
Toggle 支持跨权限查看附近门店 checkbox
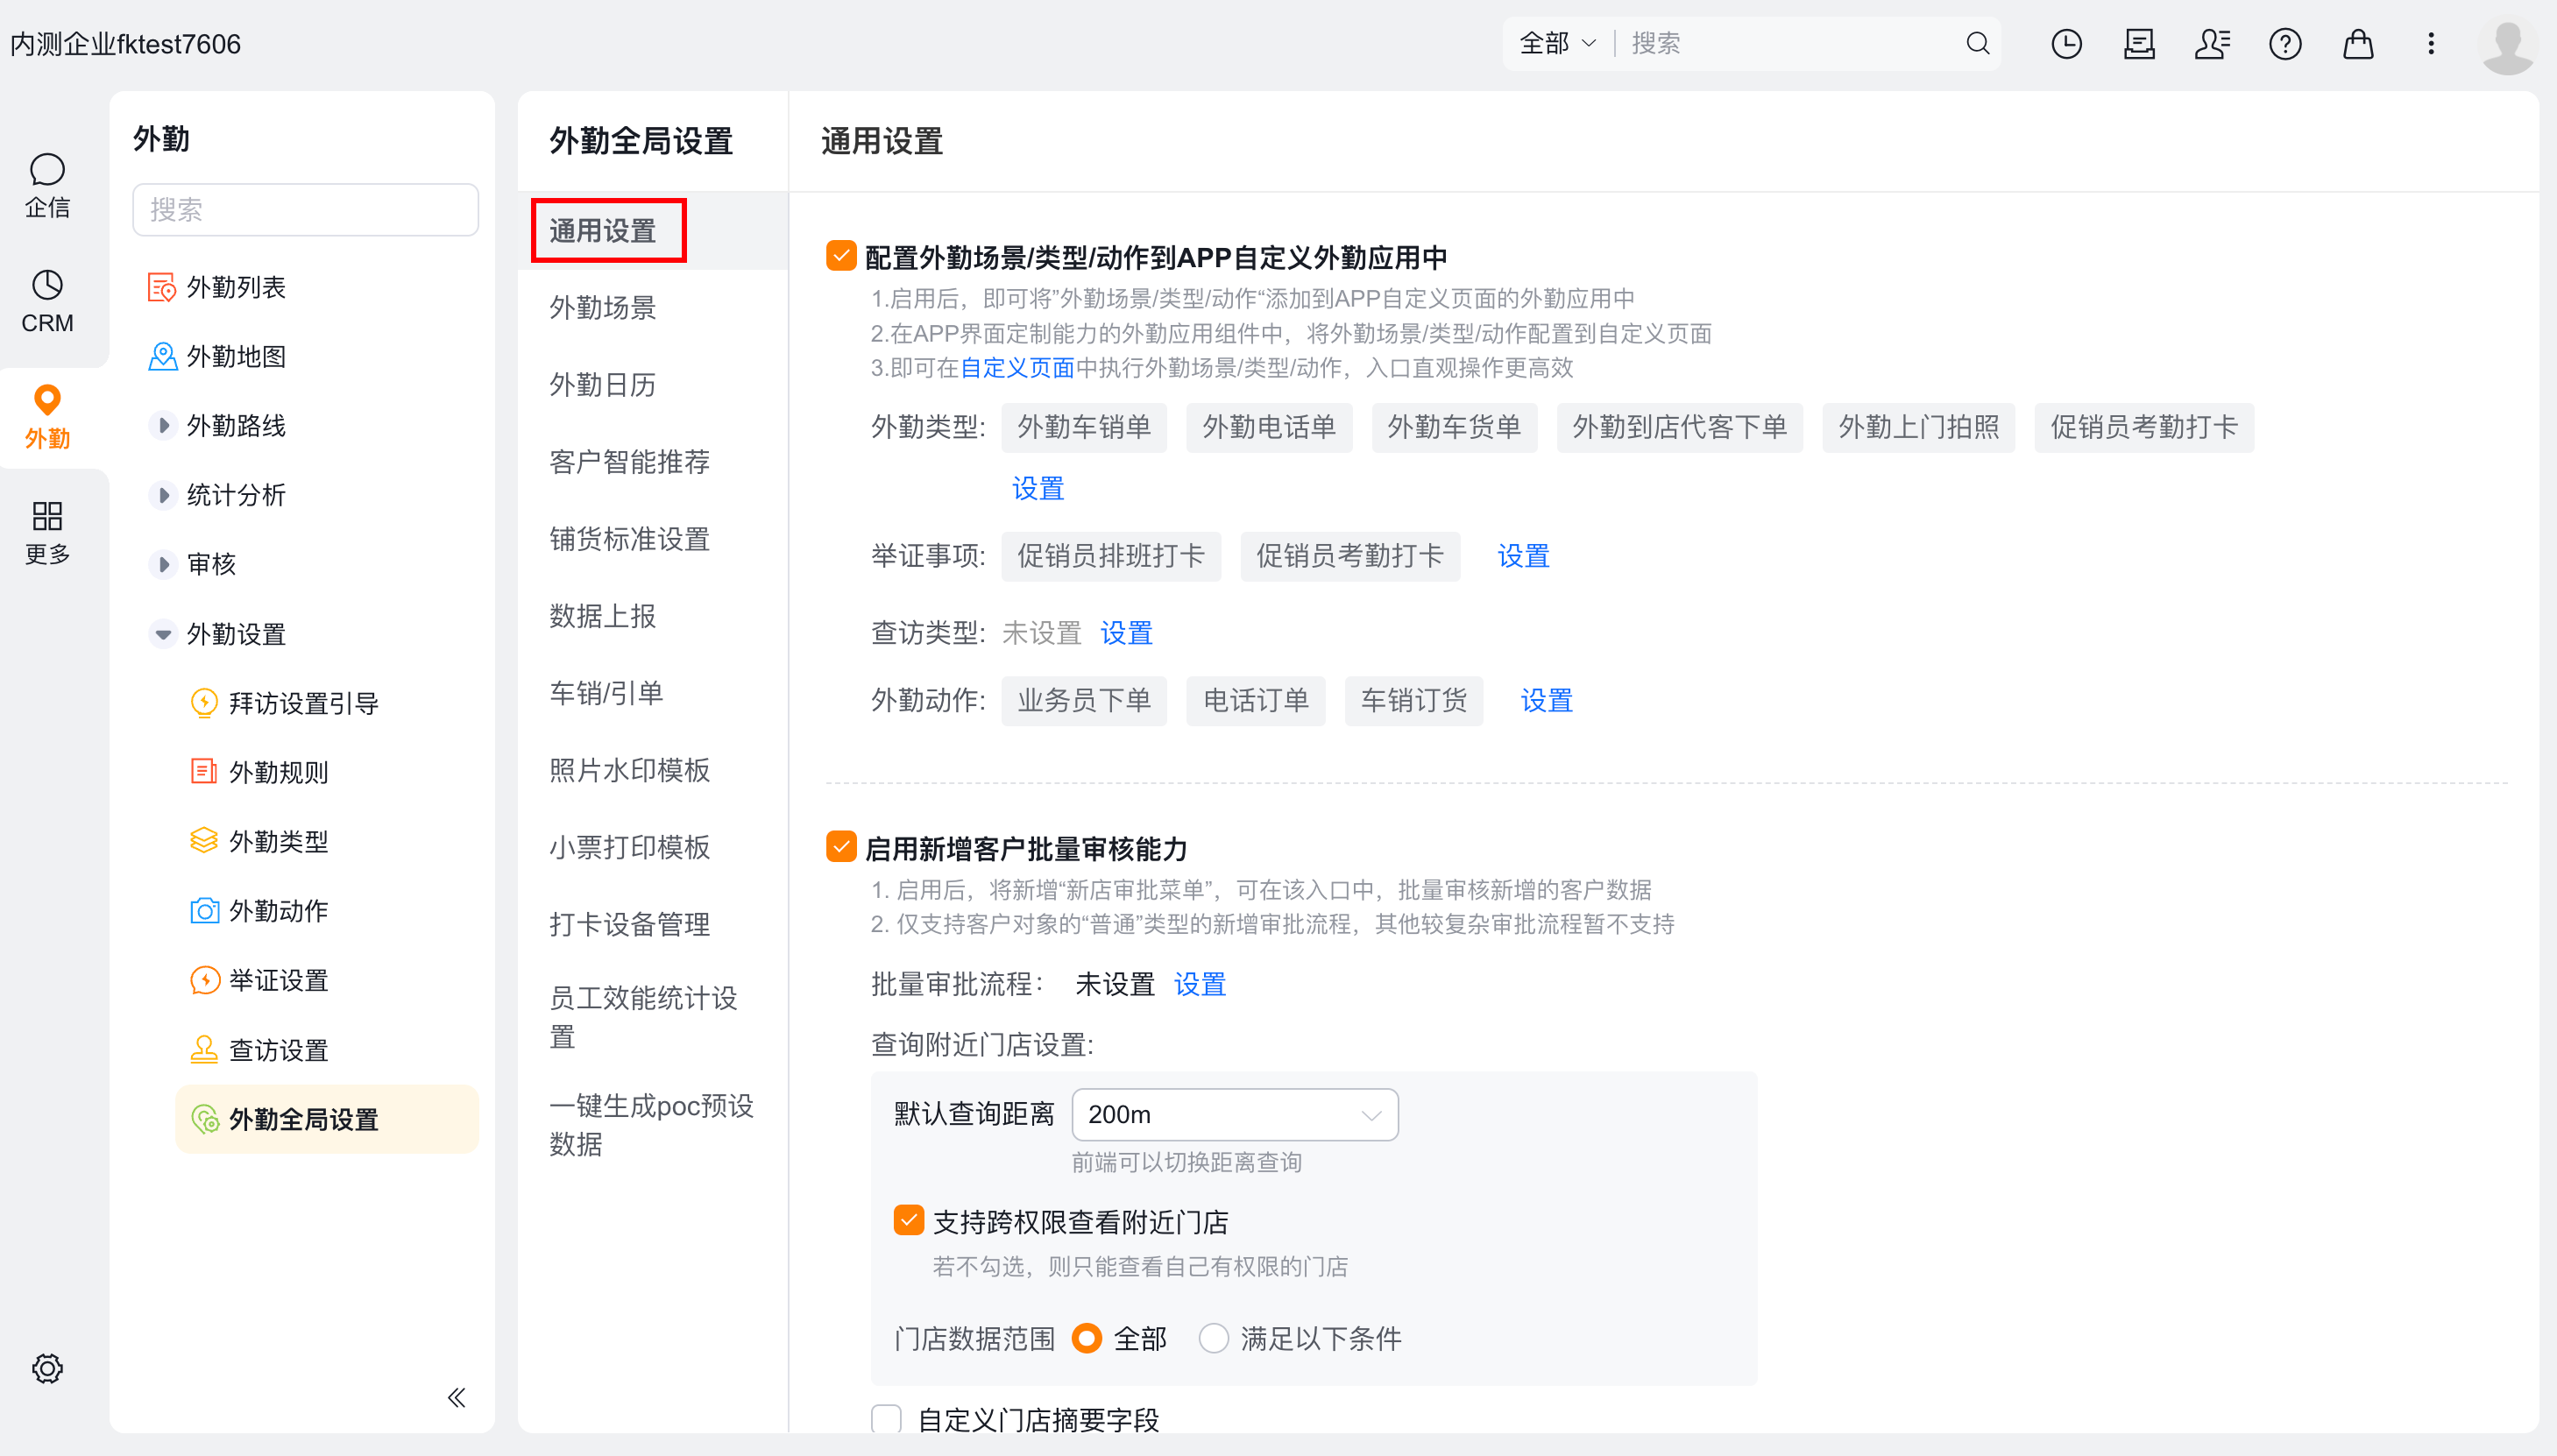[908, 1220]
